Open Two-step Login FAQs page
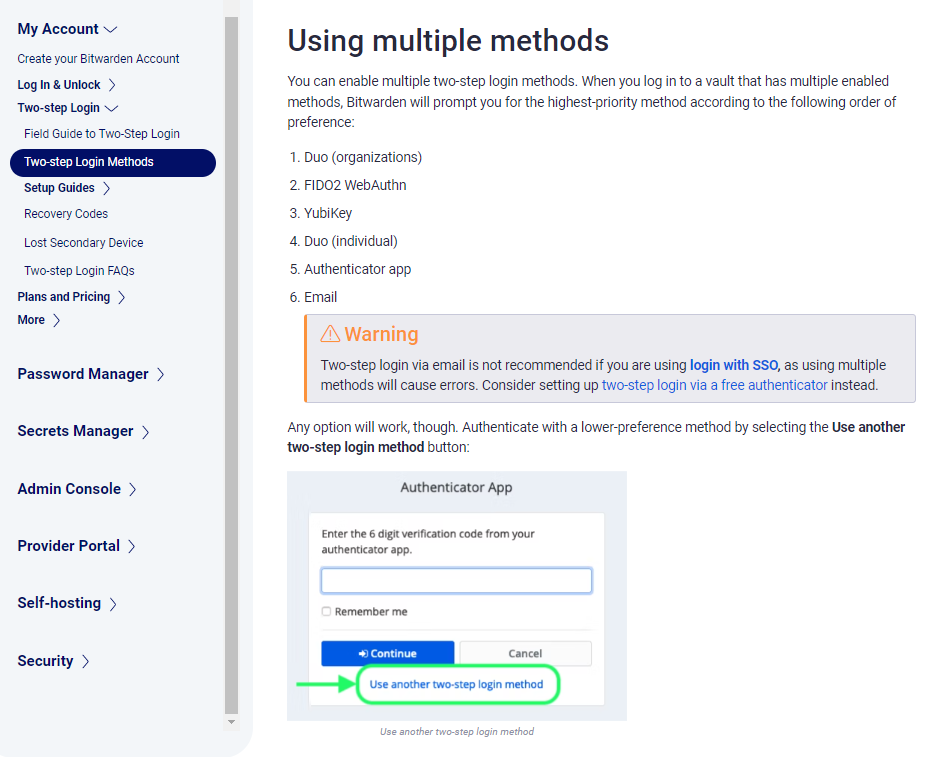Viewport: 950px width, 757px height. click(79, 271)
